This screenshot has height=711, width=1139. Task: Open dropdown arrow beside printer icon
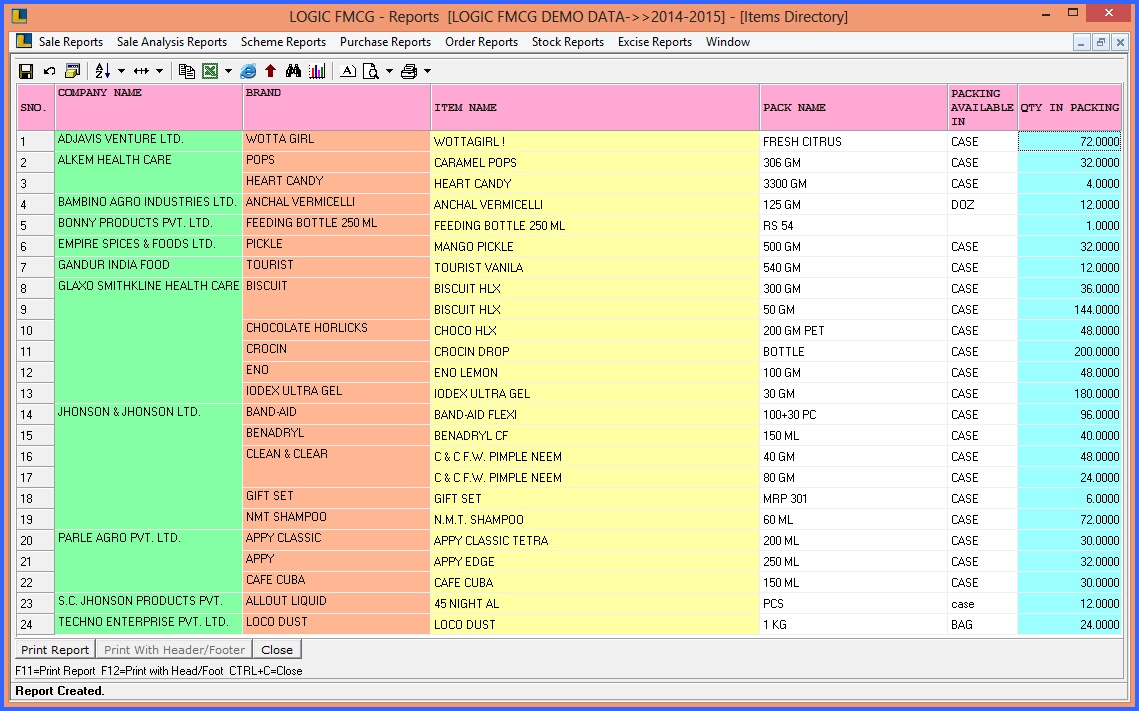(x=427, y=71)
